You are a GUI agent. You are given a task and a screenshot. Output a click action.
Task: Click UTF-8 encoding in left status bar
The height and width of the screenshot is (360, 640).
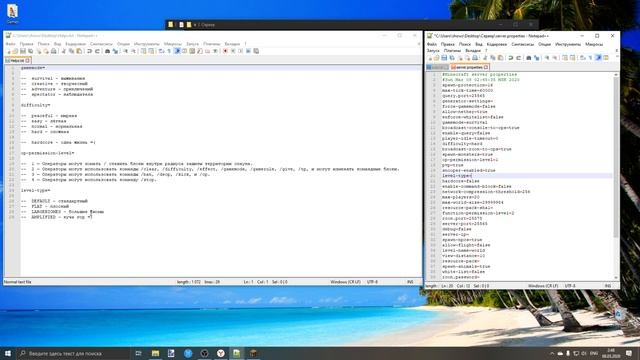(372, 282)
